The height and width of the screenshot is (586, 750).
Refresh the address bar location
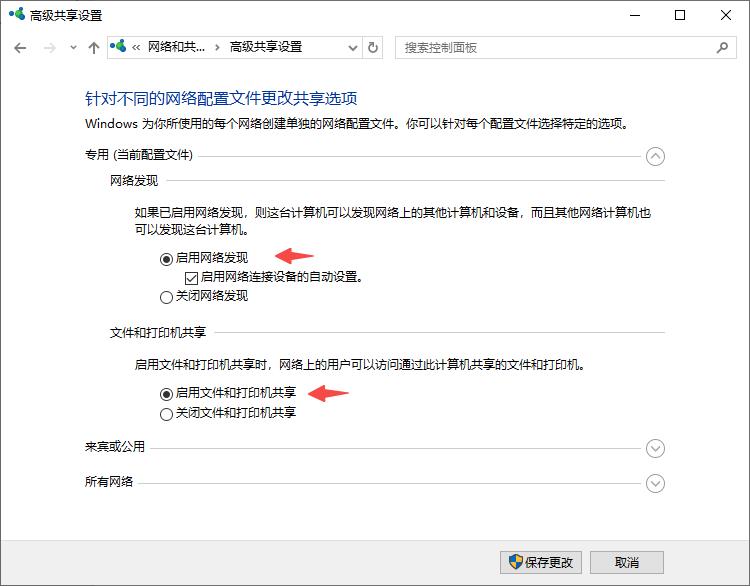[x=373, y=48]
